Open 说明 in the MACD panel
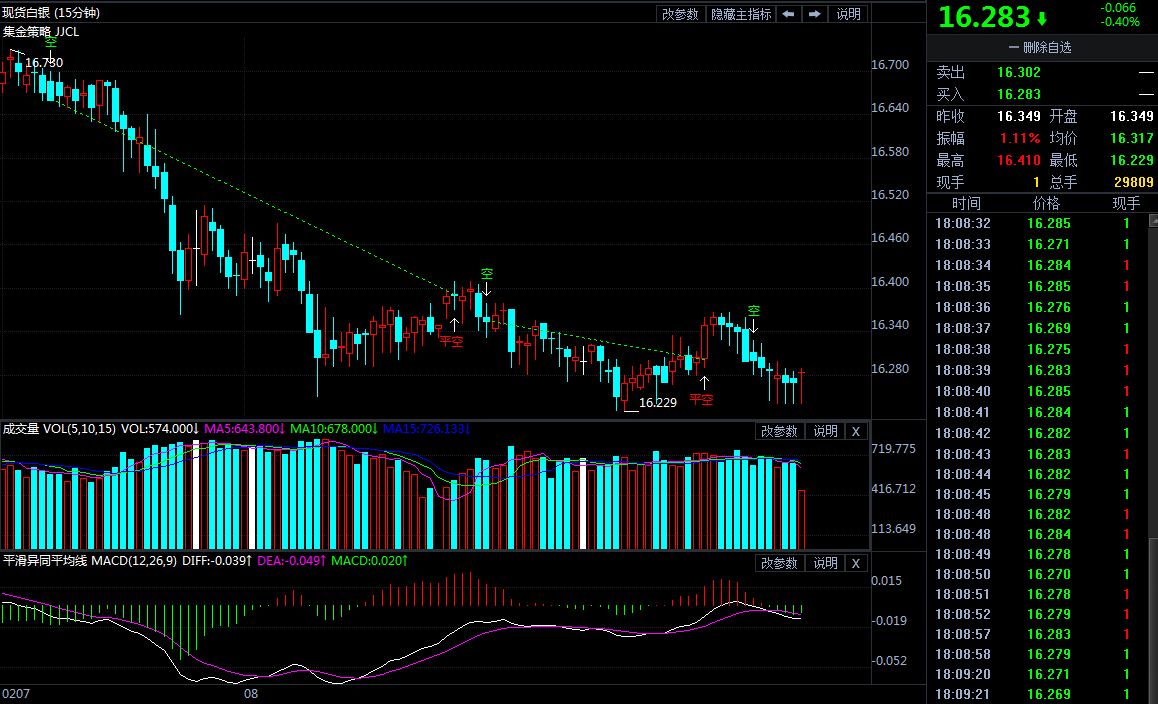The height and width of the screenshot is (704, 1158). point(825,564)
